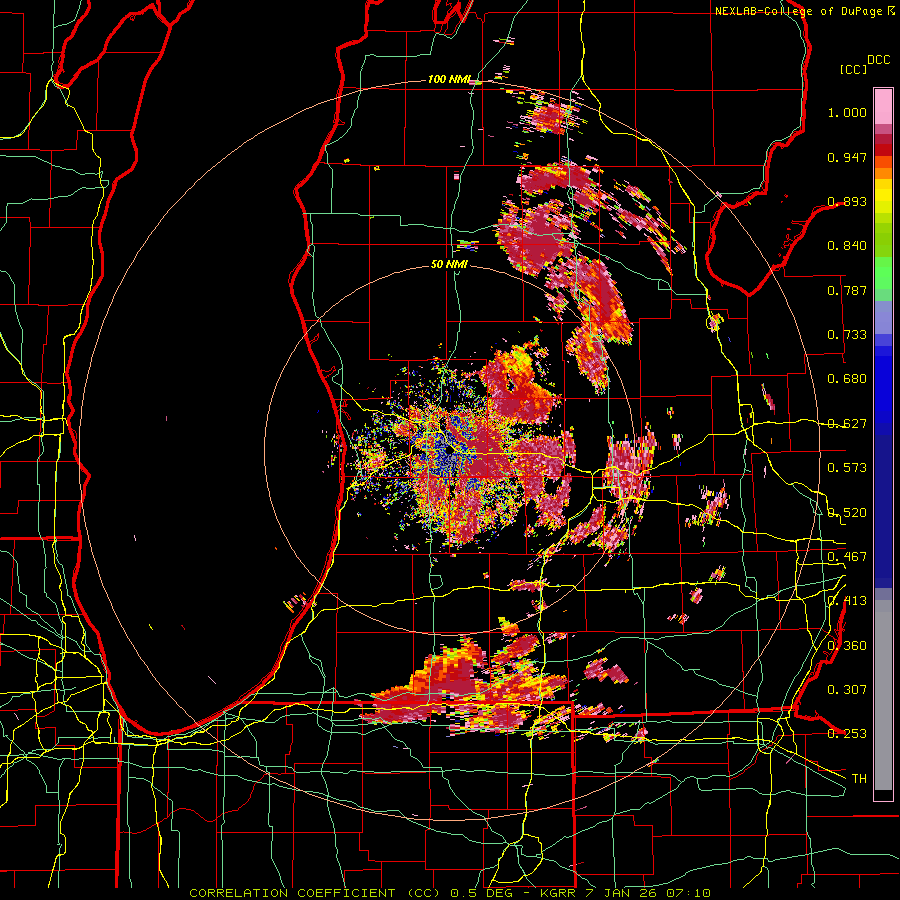Click the 07:10 timestamp in caption
Screen dimensions: 900x900
pos(688,893)
